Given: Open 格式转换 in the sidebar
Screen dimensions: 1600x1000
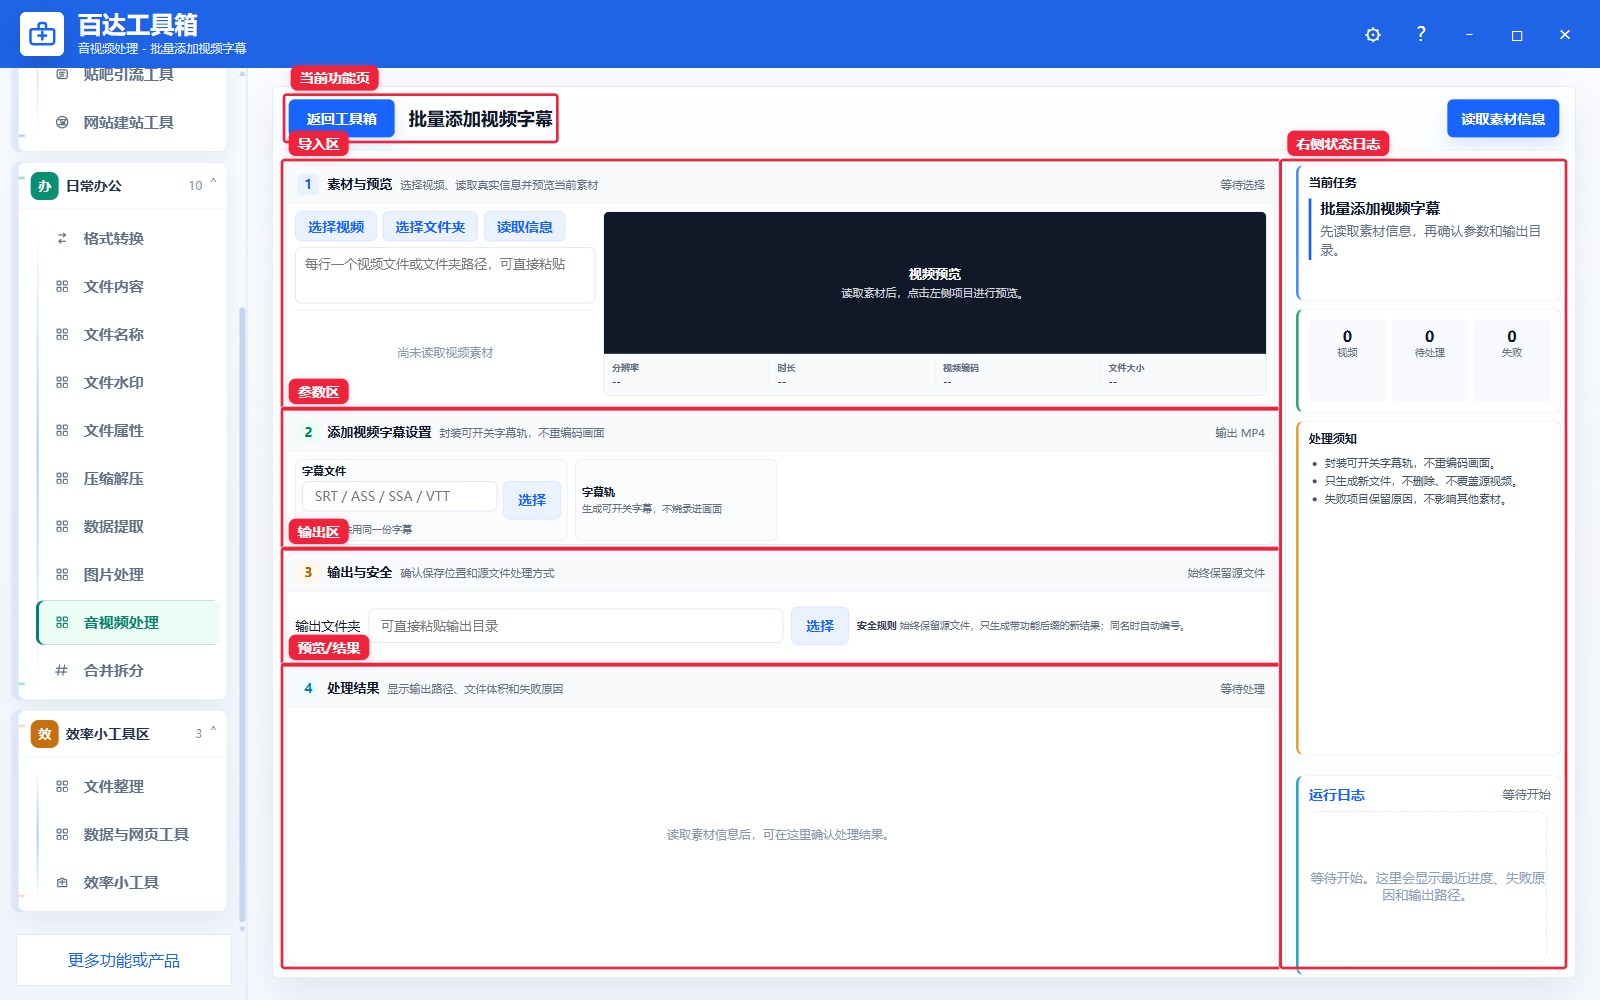Looking at the screenshot, I should [128, 238].
